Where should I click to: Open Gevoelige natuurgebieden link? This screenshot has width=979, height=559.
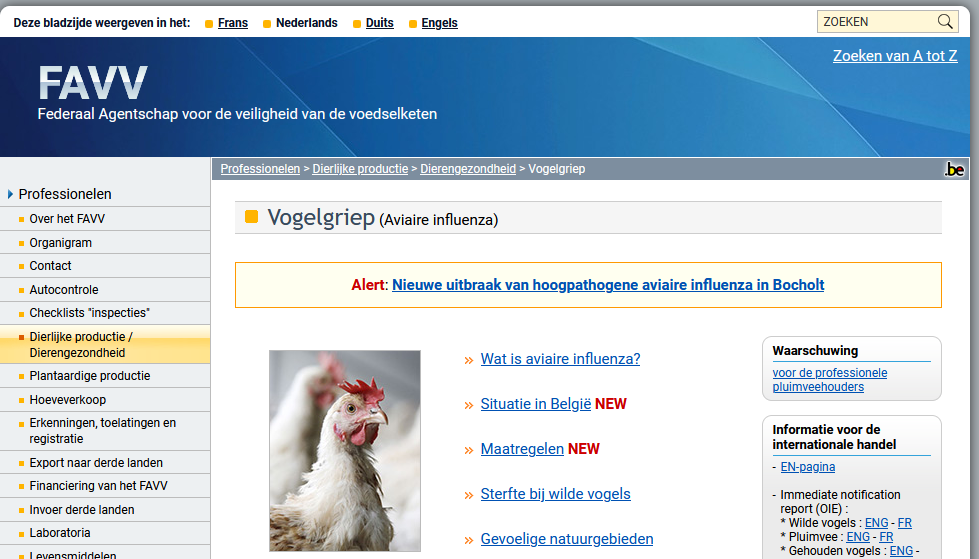coord(567,539)
